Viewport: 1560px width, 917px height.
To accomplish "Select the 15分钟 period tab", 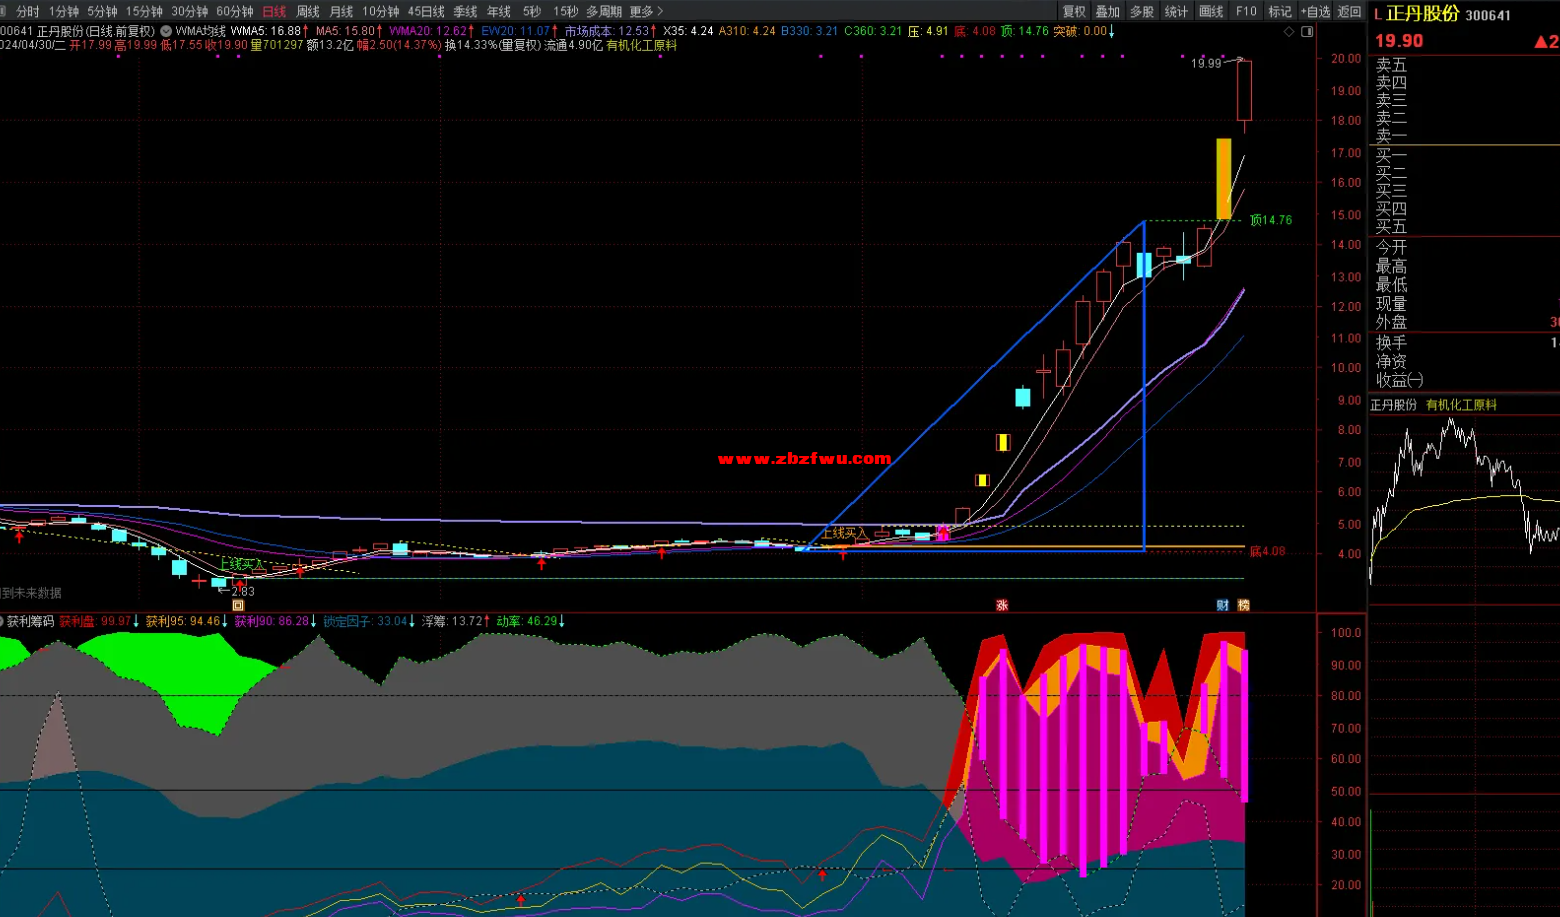I will (x=144, y=11).
